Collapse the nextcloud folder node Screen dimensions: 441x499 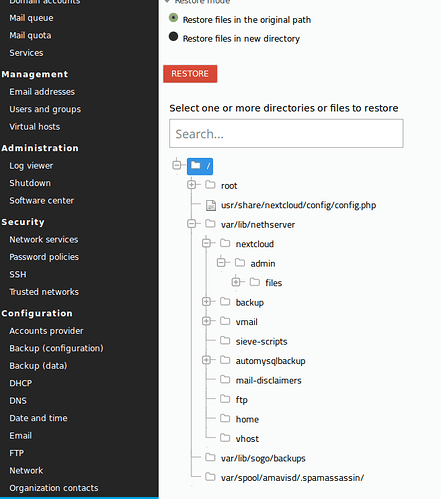[x=206, y=243]
